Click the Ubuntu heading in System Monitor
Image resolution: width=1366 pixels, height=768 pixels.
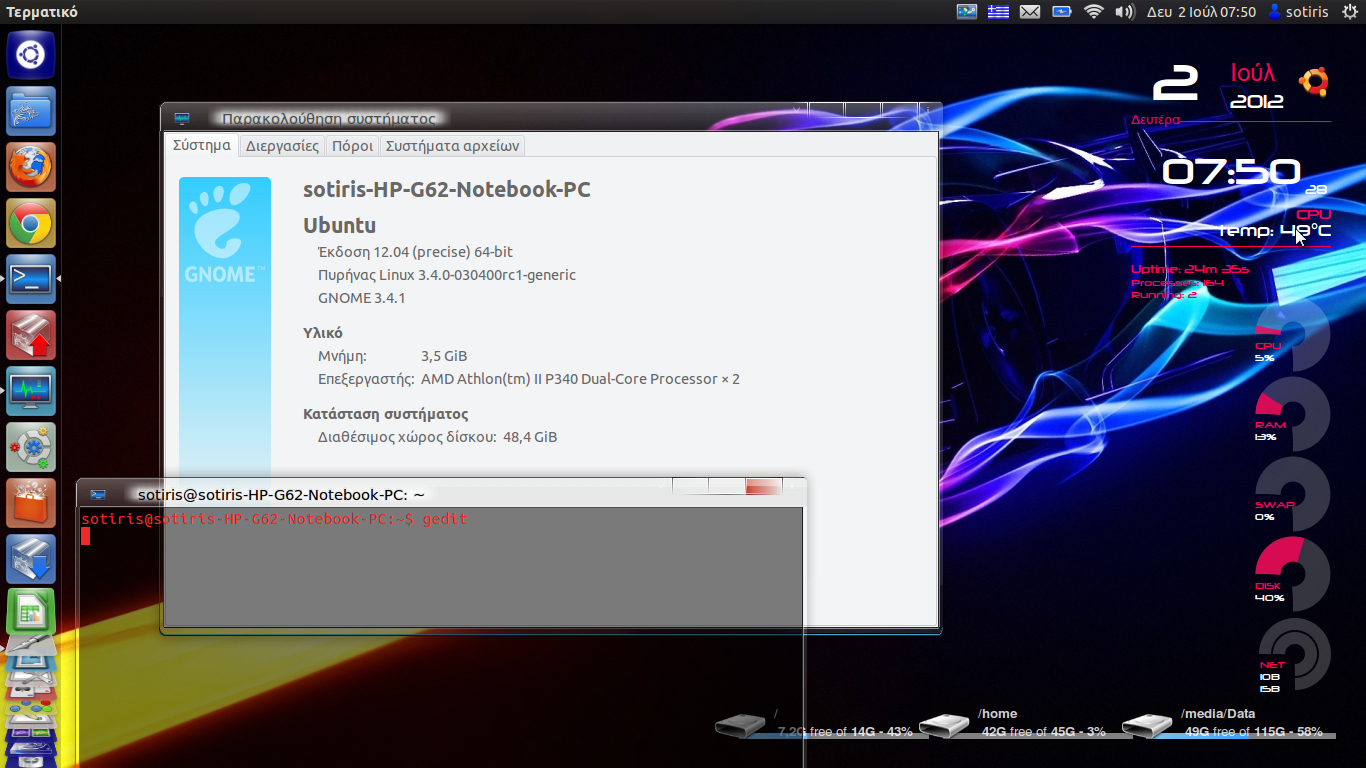[340, 226]
